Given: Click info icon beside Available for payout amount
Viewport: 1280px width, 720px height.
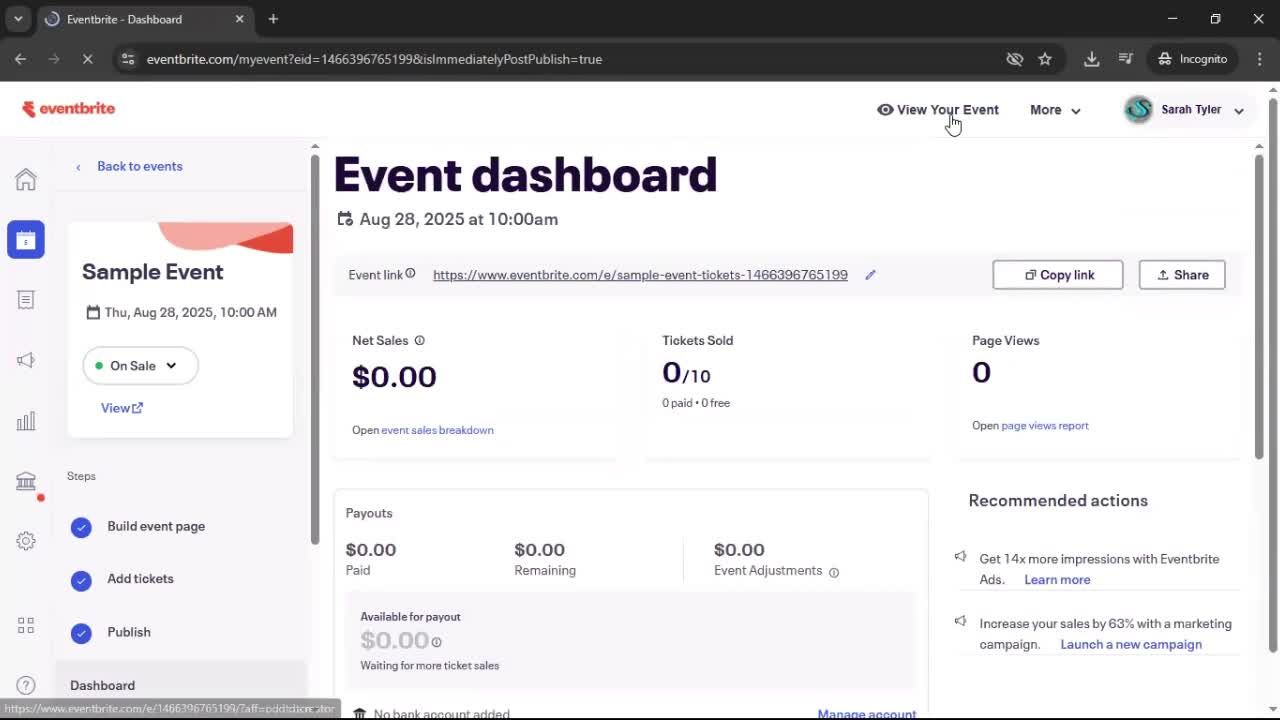Looking at the screenshot, I should pyautogui.click(x=437, y=642).
